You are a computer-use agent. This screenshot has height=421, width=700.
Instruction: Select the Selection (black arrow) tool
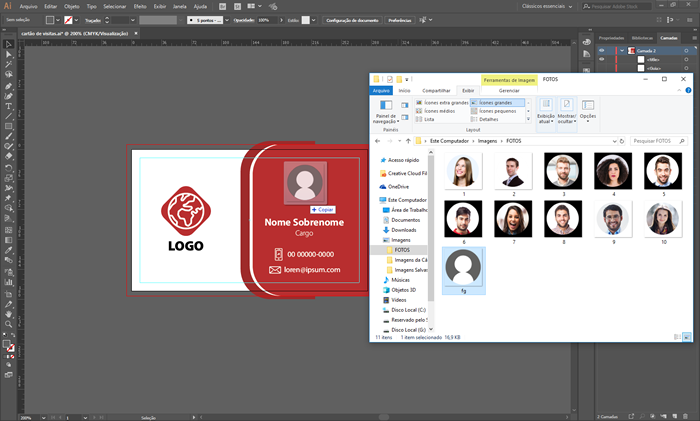(x=8, y=44)
